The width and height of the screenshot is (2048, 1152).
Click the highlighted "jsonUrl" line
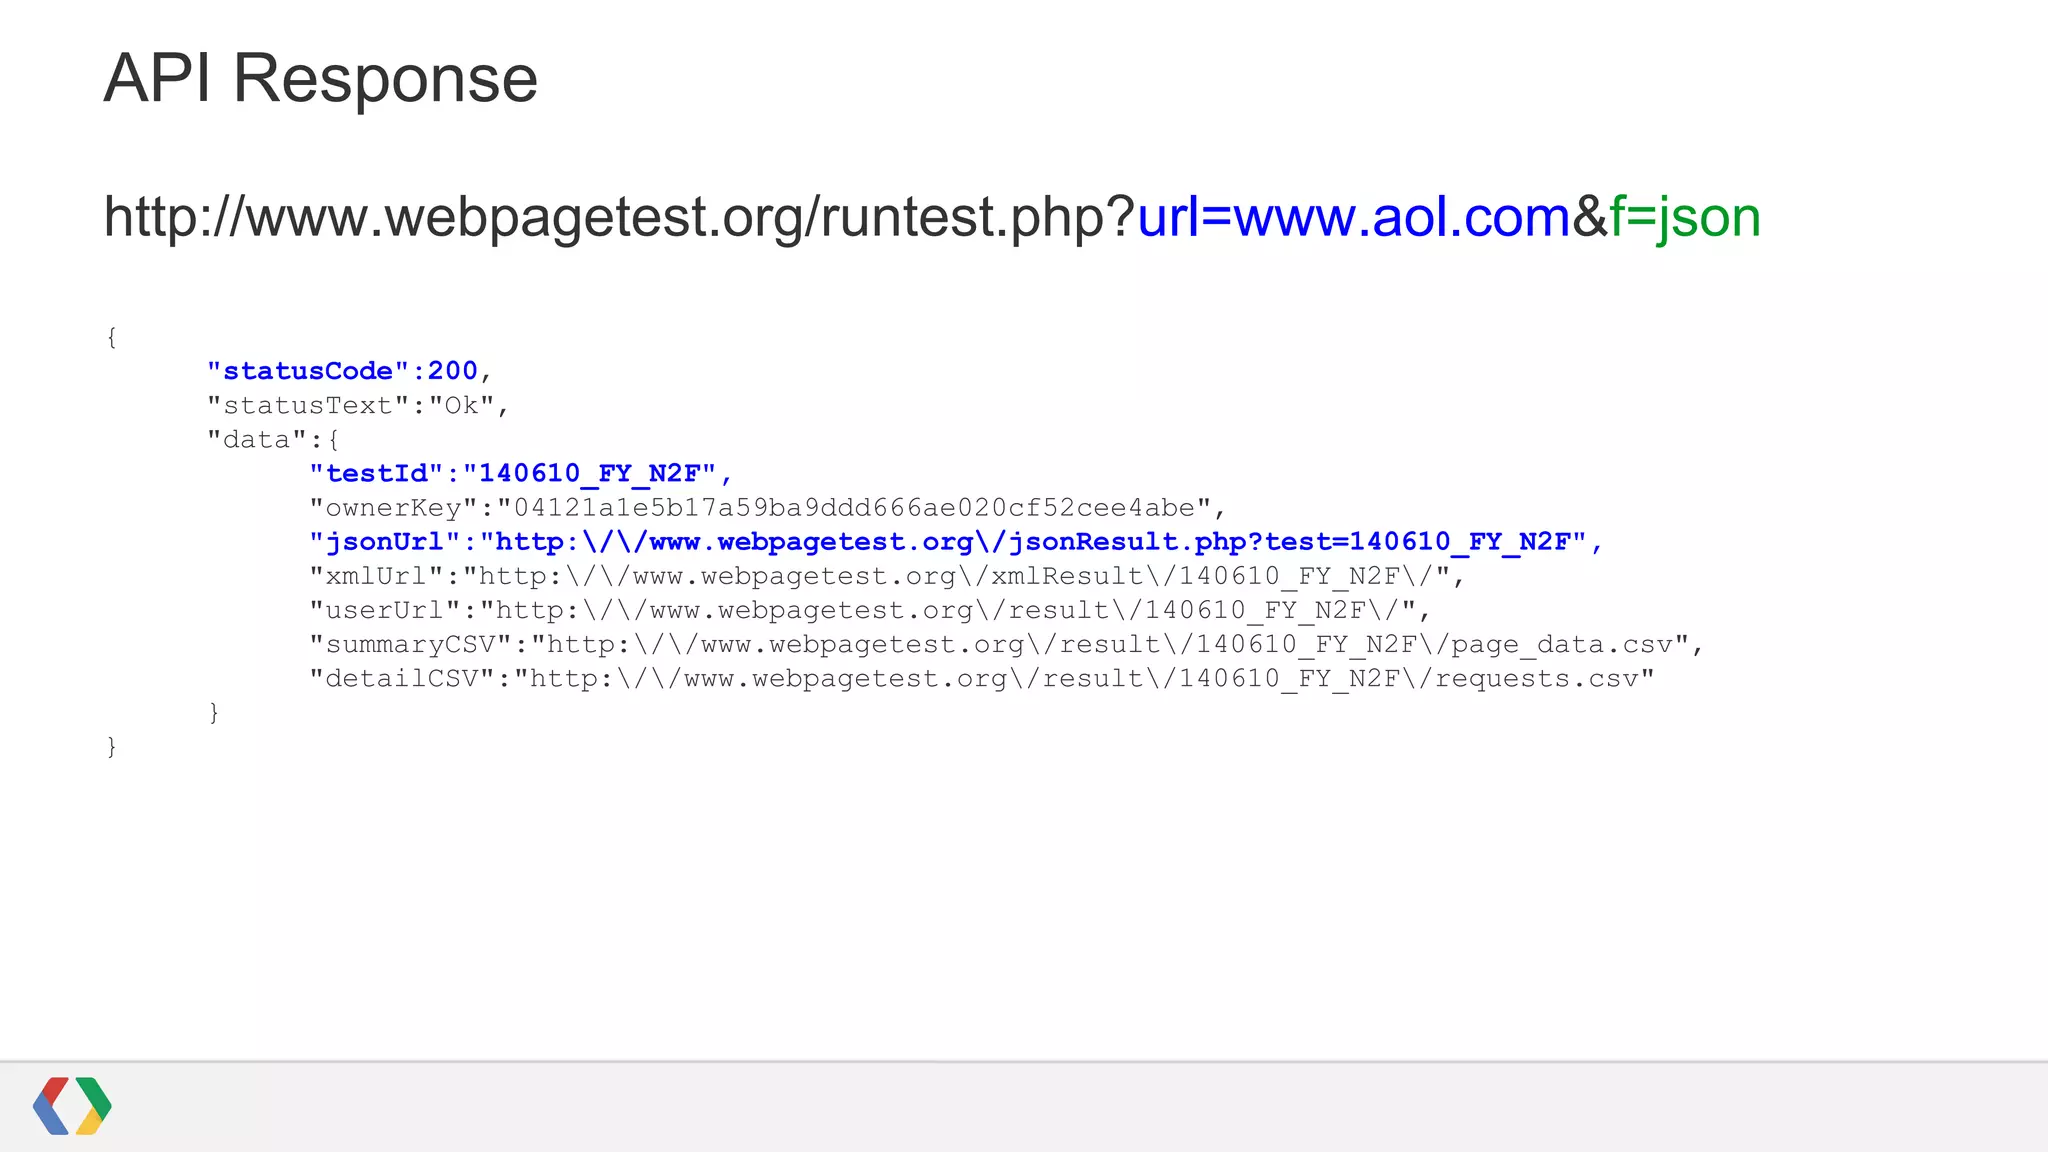pos(955,541)
